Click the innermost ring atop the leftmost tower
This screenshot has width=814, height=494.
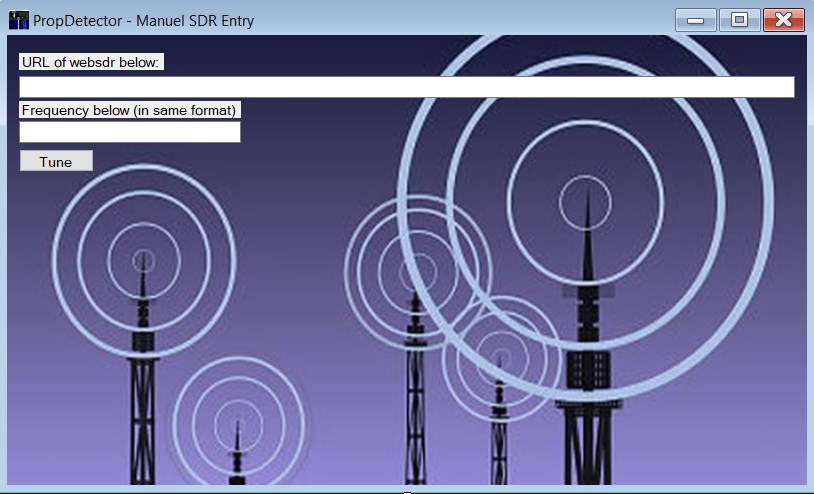[143, 261]
